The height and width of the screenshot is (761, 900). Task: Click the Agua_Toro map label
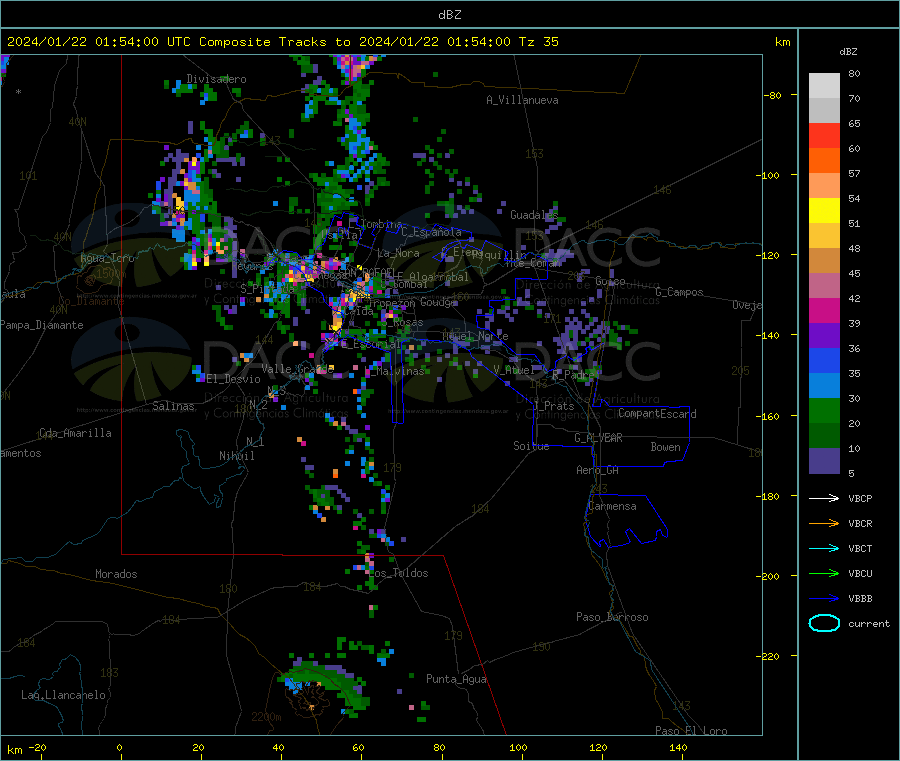(107, 258)
